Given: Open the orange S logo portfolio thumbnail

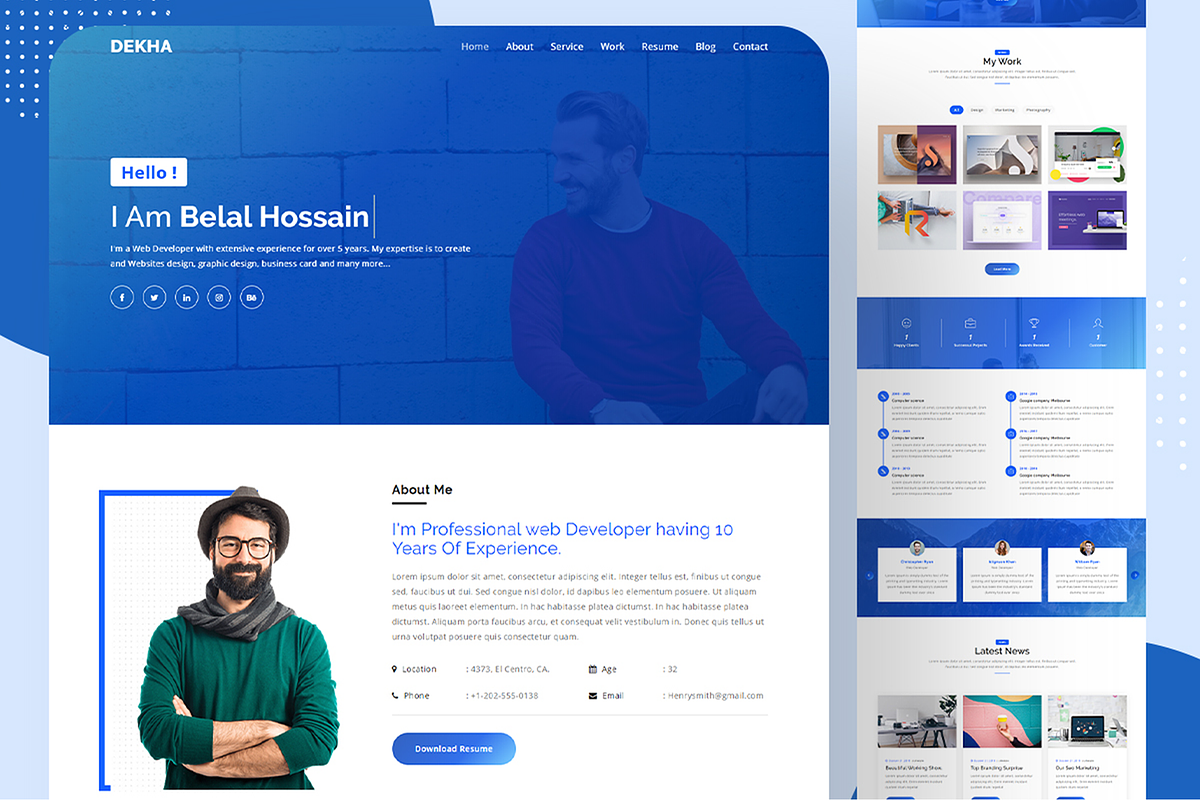Looking at the screenshot, I should pyautogui.click(x=917, y=155).
